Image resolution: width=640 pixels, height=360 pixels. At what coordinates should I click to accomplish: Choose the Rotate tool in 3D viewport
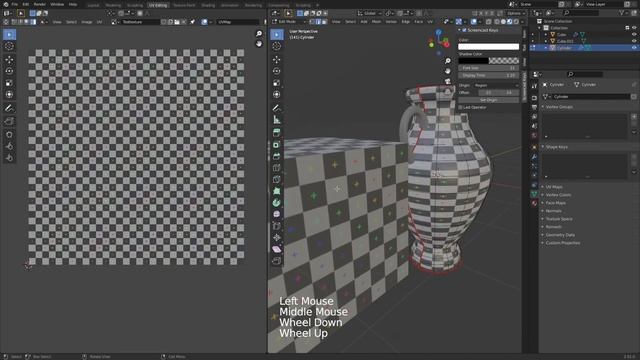click(x=277, y=71)
